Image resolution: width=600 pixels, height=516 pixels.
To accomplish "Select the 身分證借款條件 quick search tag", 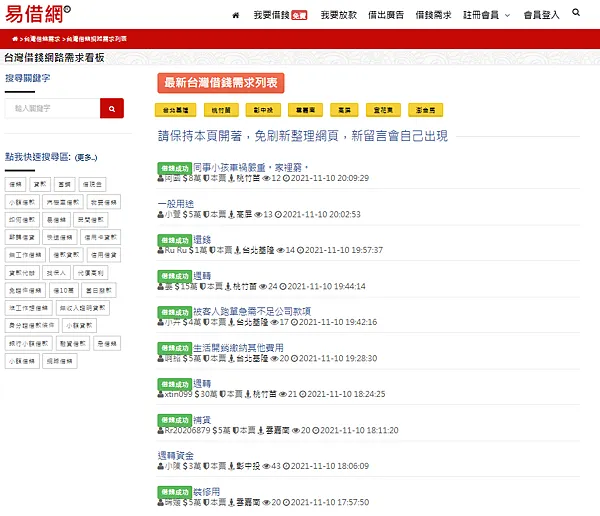I will click(32, 326).
